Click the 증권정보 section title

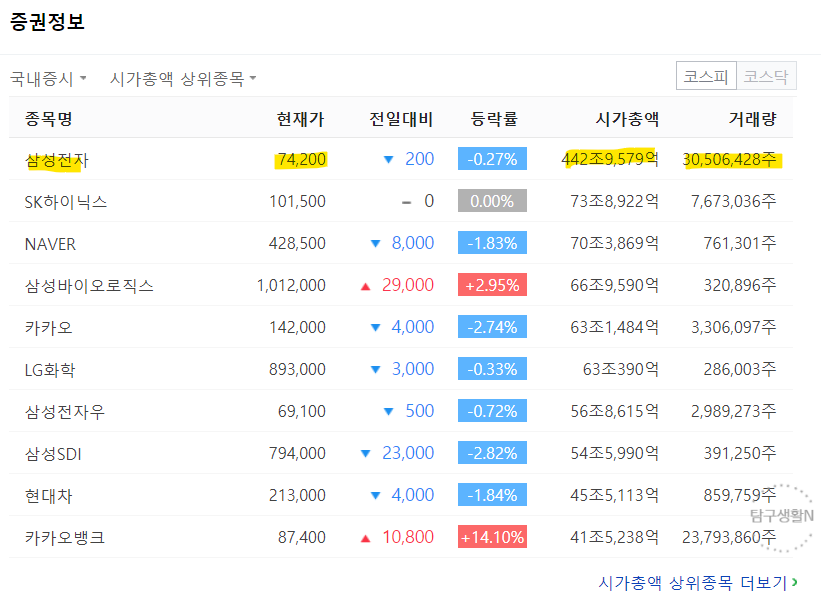click(x=47, y=21)
